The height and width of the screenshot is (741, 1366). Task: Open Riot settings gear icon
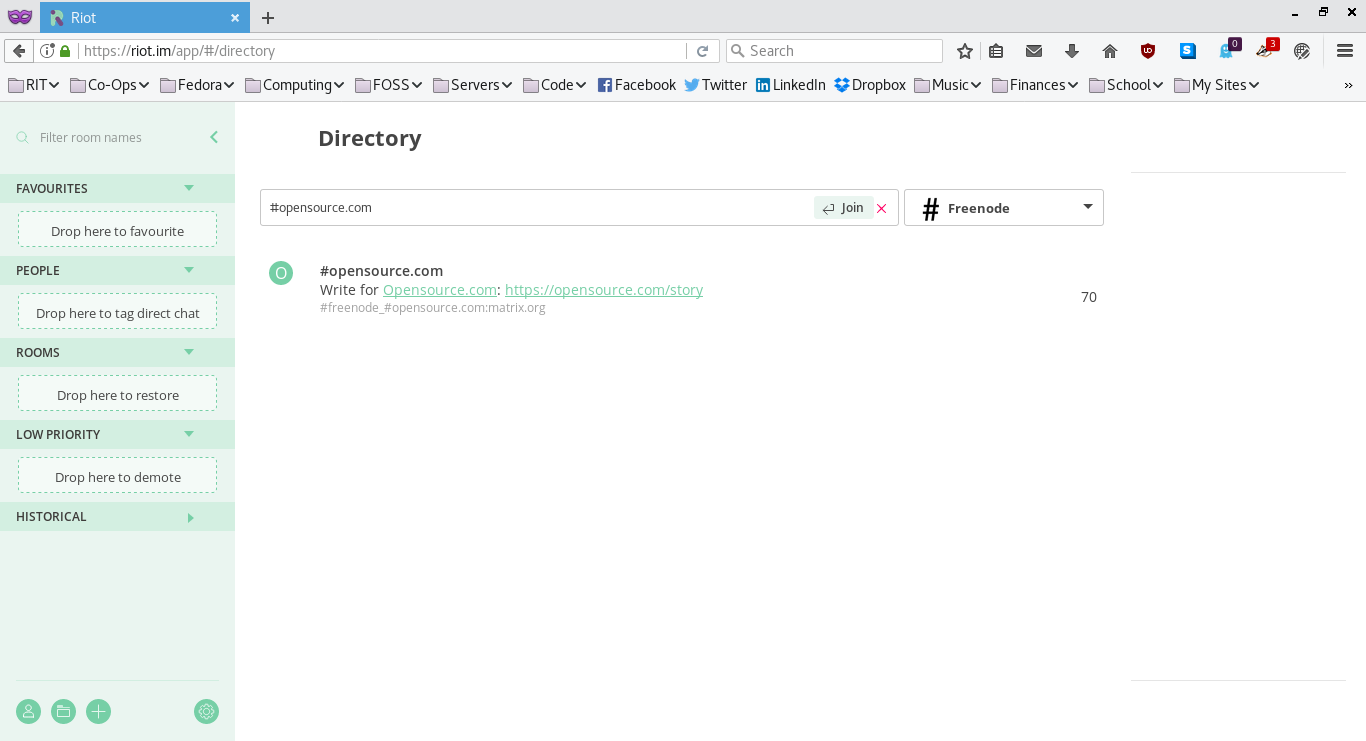207,712
